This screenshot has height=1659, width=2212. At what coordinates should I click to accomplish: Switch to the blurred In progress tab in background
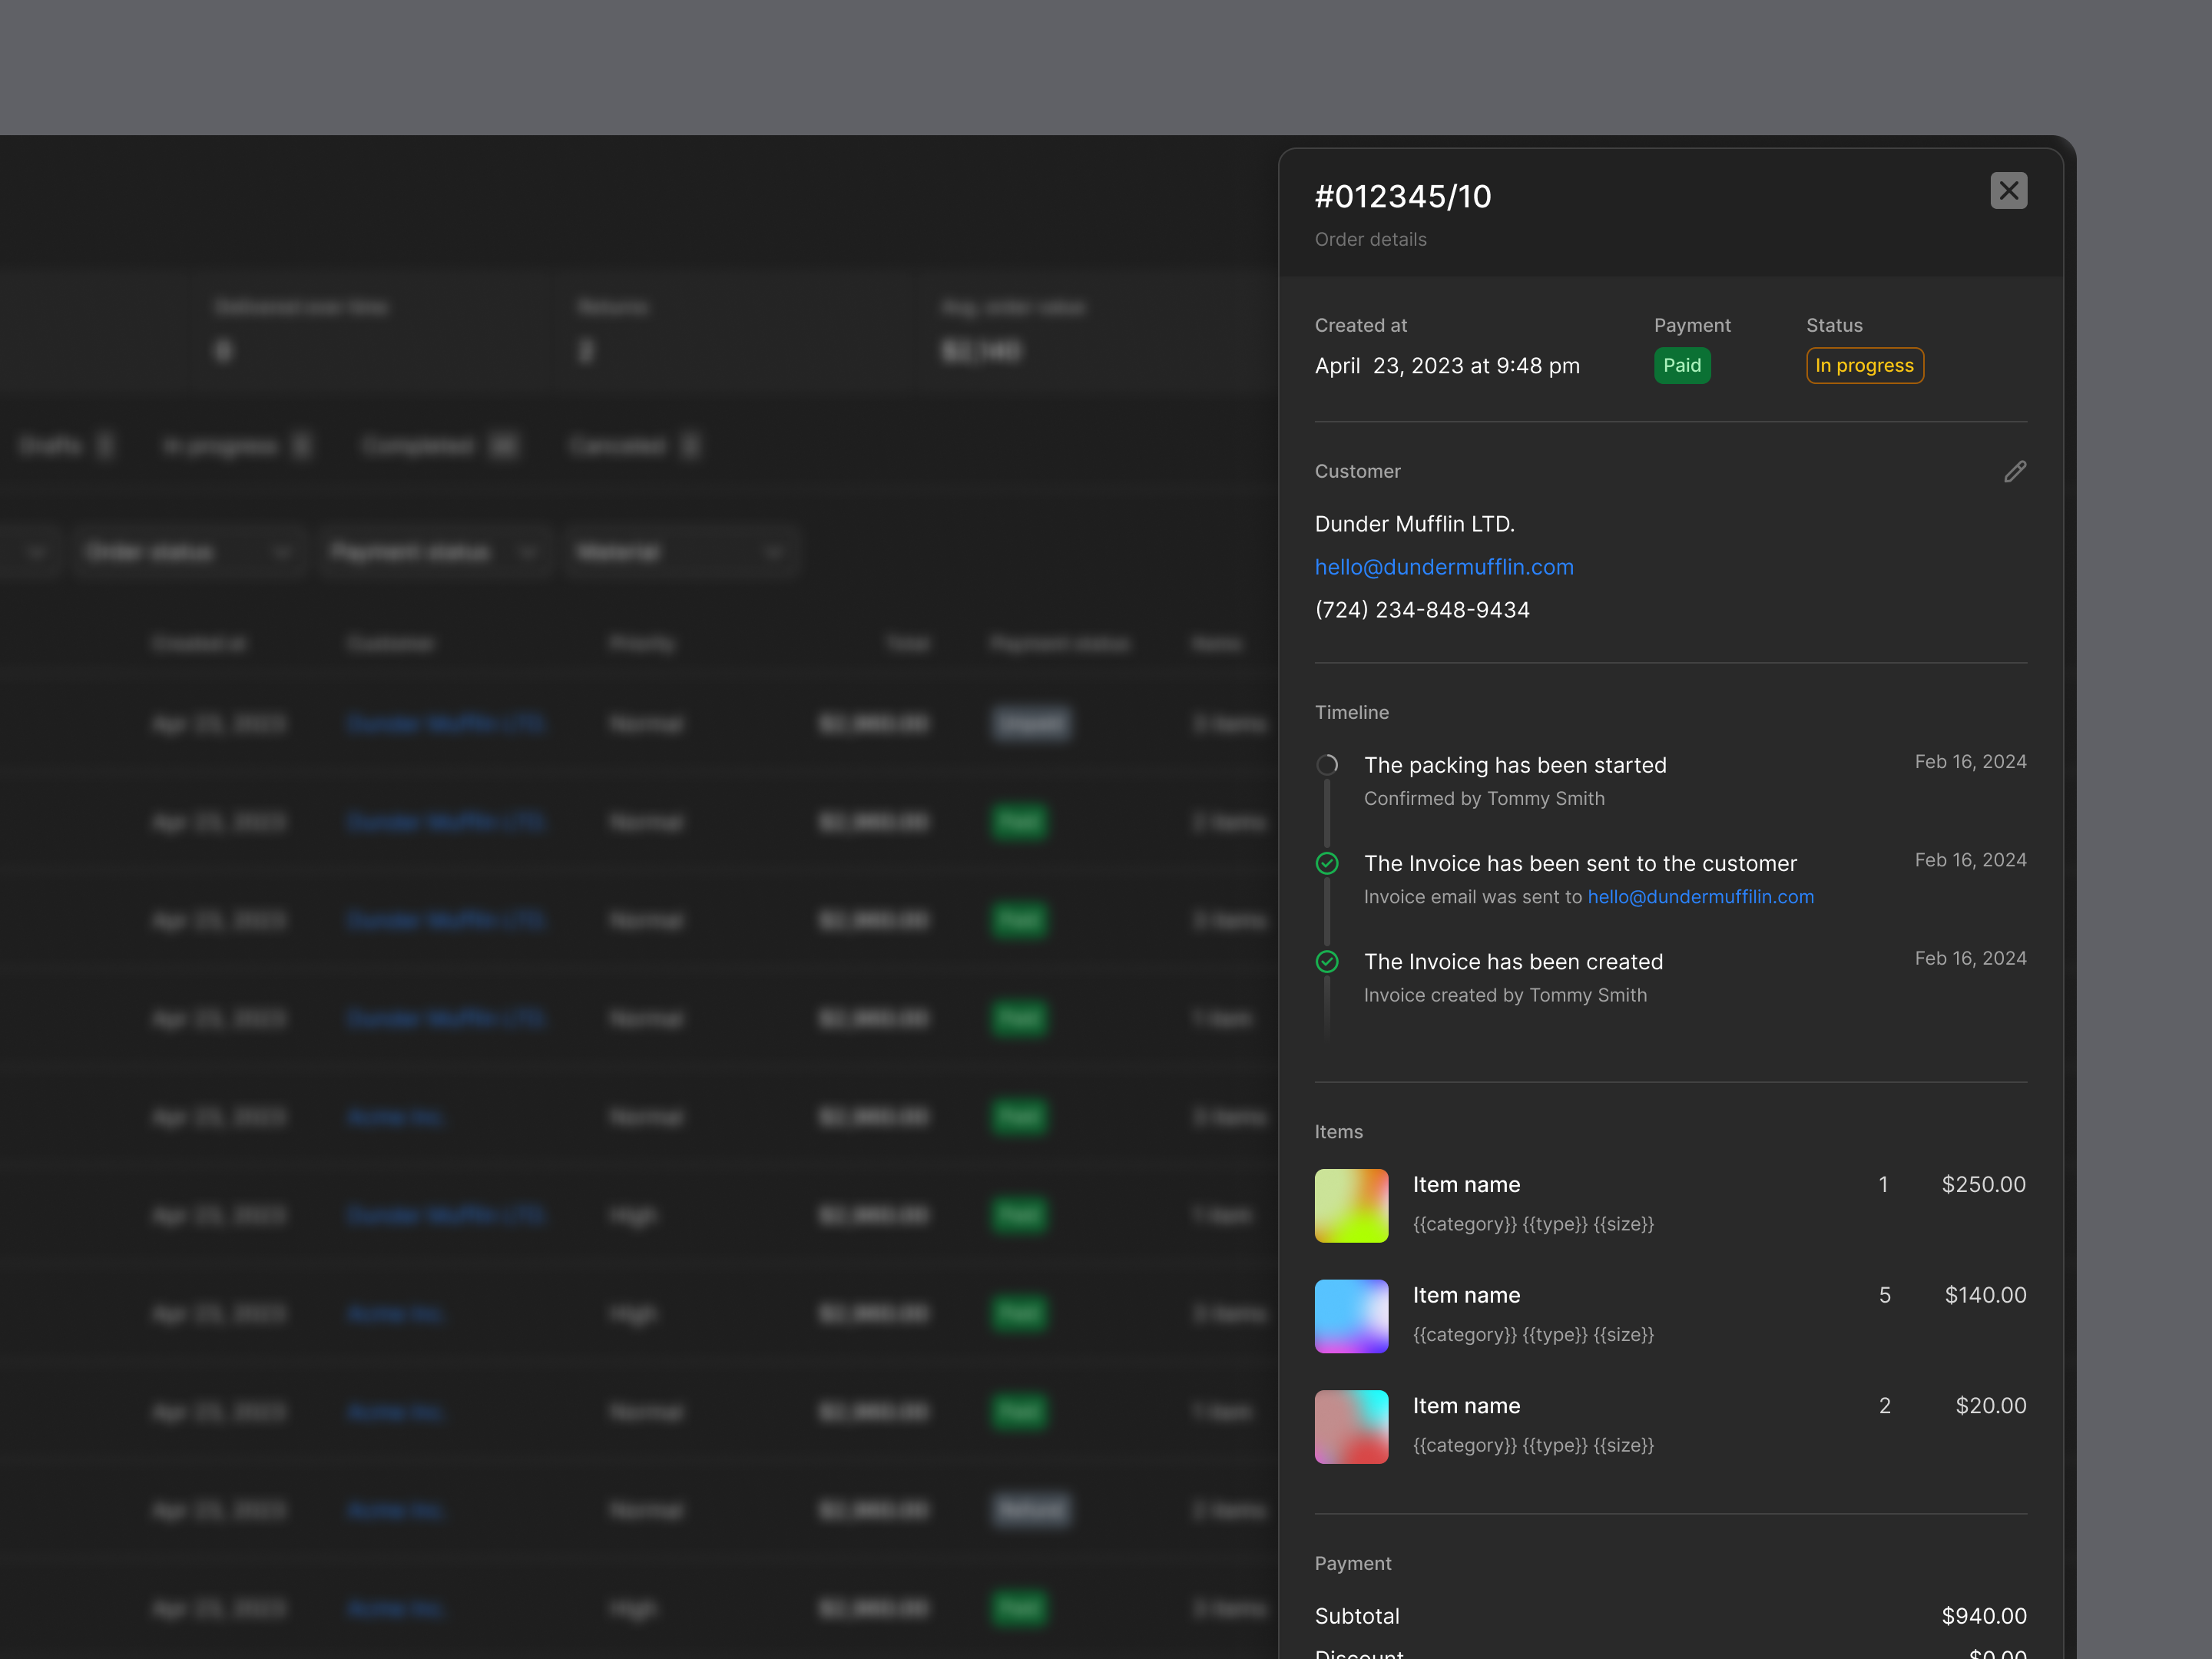[x=237, y=446]
